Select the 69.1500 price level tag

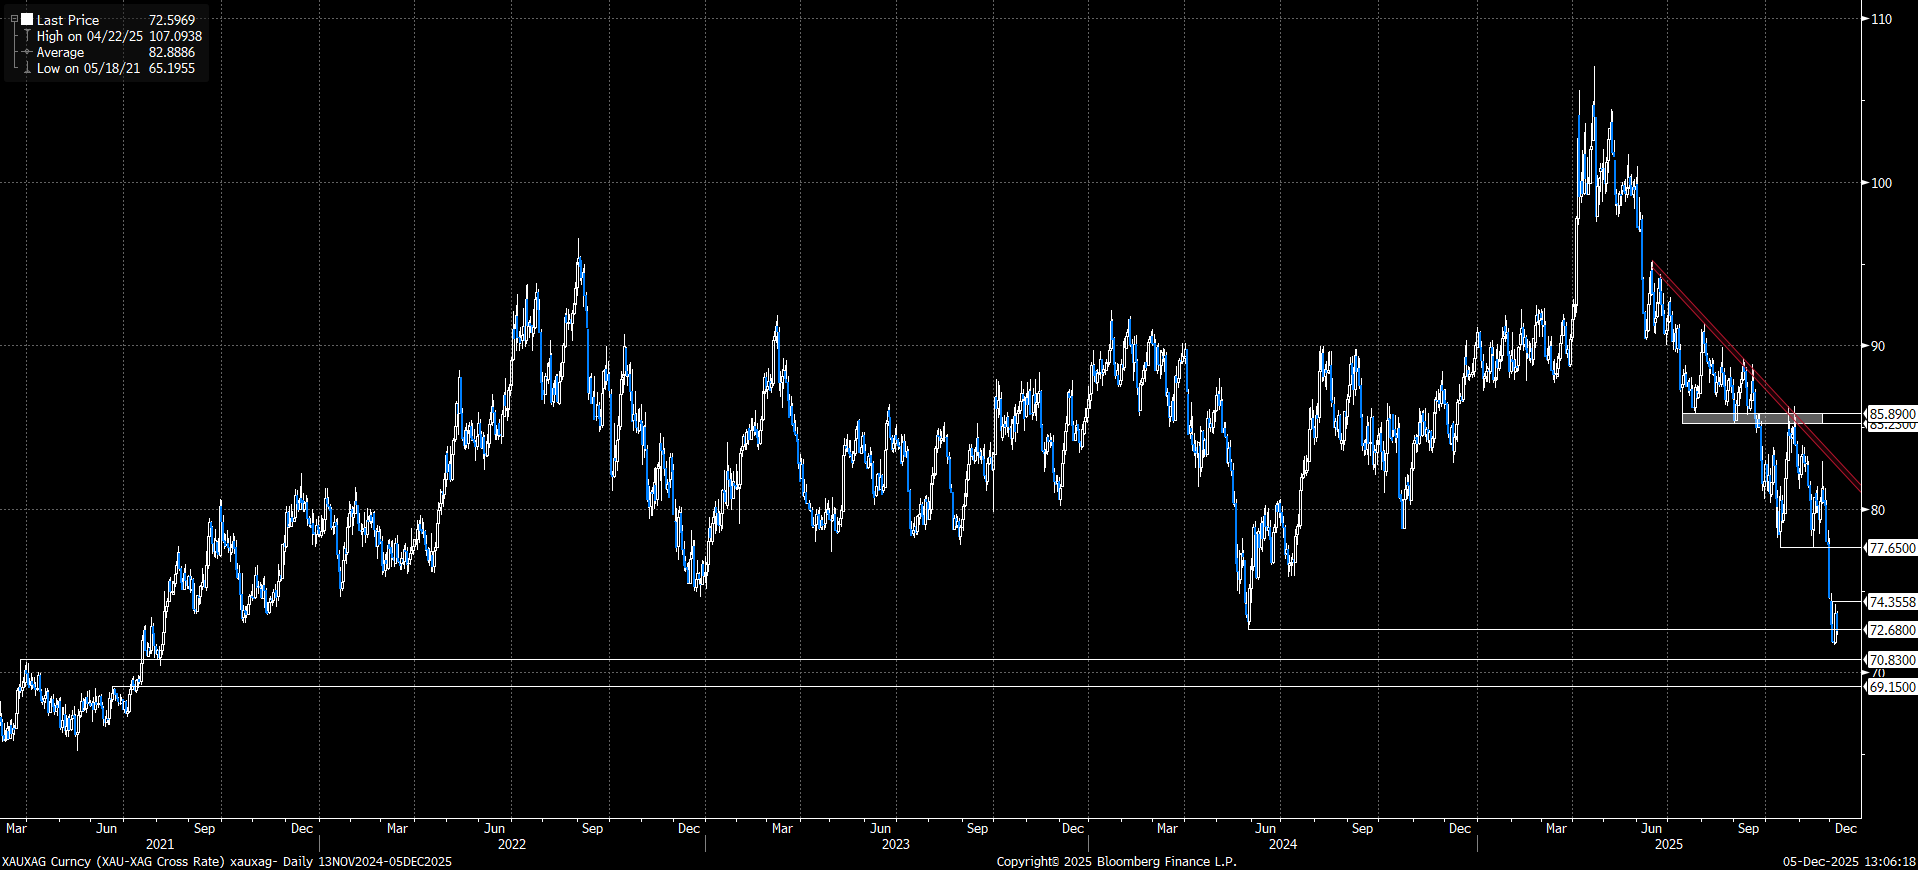(x=1892, y=687)
